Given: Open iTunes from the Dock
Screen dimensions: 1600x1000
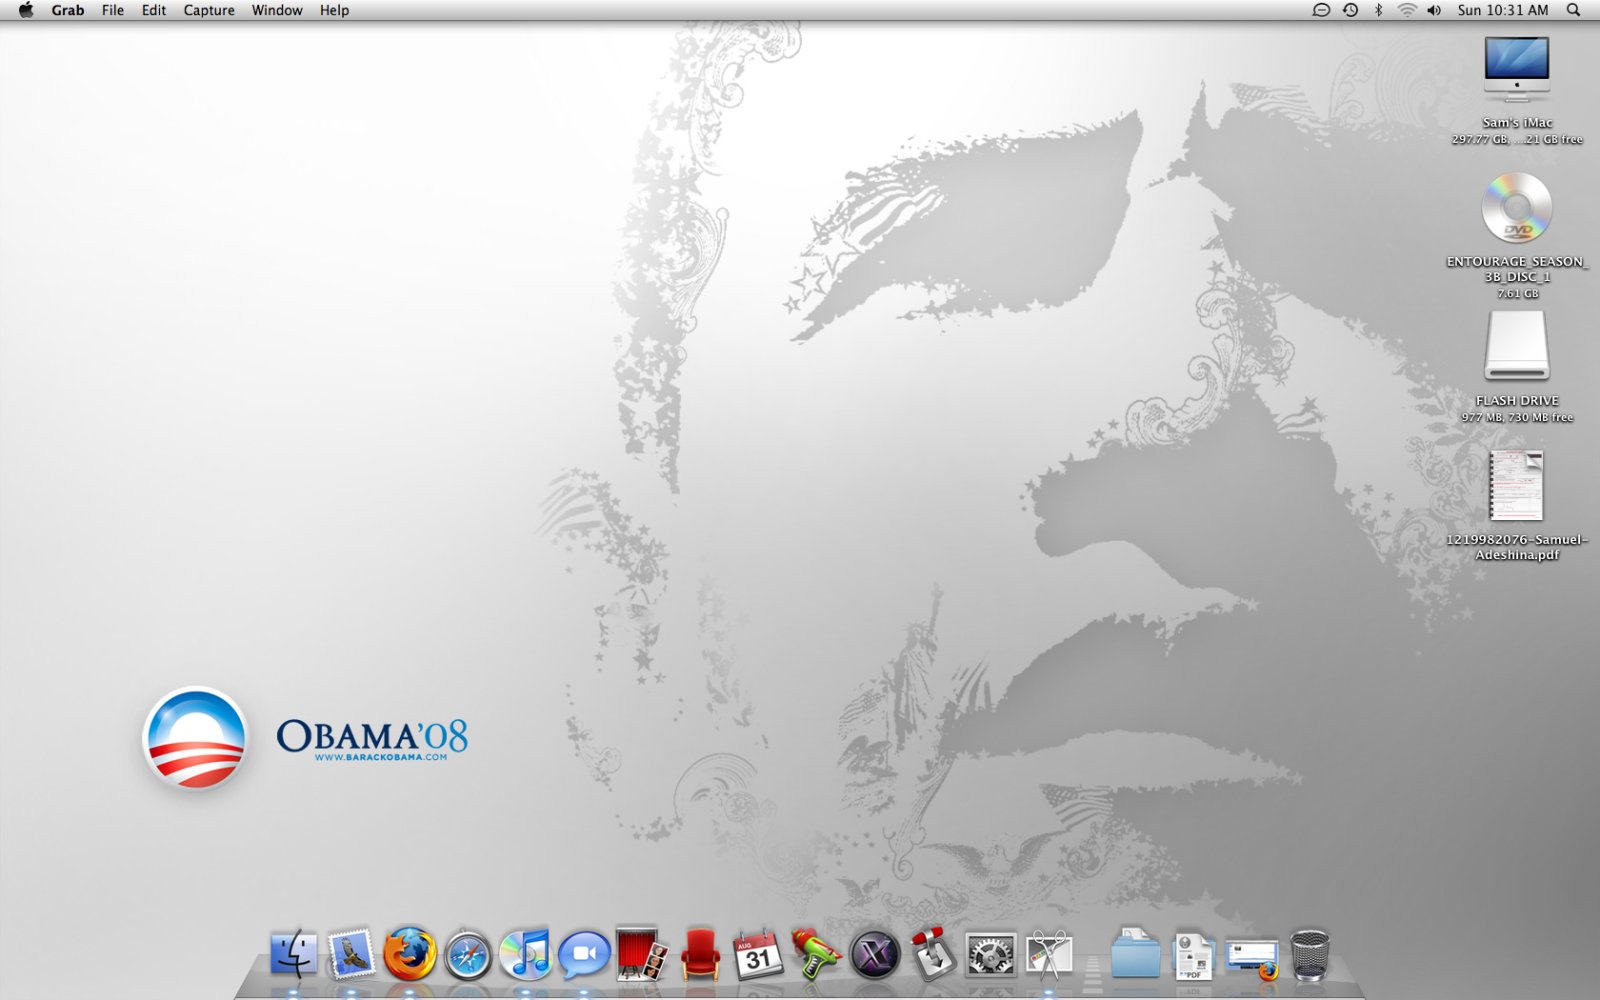Looking at the screenshot, I should 526,954.
